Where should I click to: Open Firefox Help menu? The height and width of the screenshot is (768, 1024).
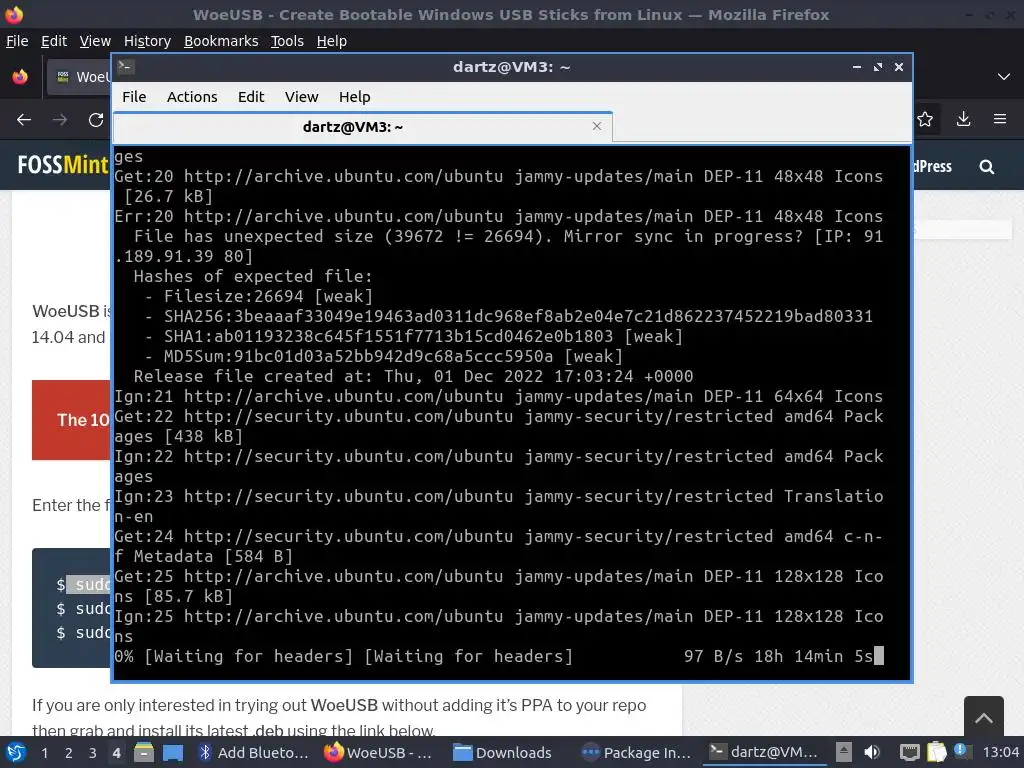coord(332,40)
